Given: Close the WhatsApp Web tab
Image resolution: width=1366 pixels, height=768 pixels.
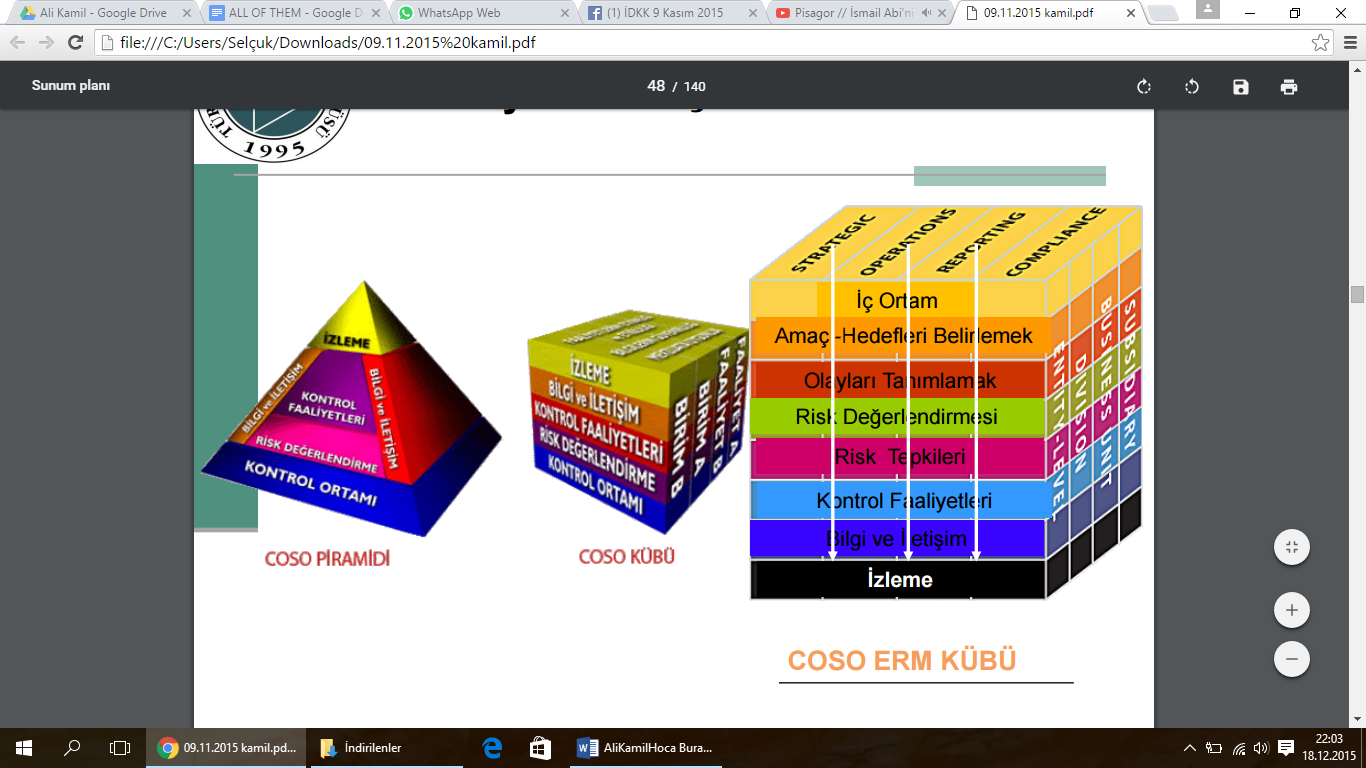Looking at the screenshot, I should click(x=565, y=14).
